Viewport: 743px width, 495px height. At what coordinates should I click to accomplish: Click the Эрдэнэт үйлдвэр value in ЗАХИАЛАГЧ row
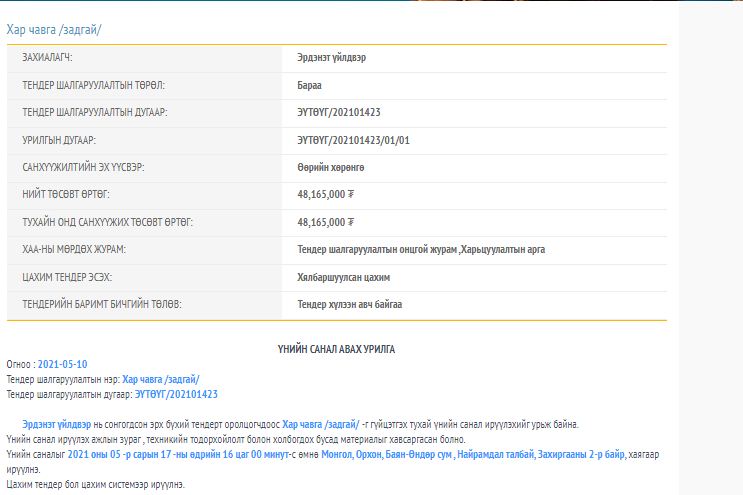coord(331,58)
